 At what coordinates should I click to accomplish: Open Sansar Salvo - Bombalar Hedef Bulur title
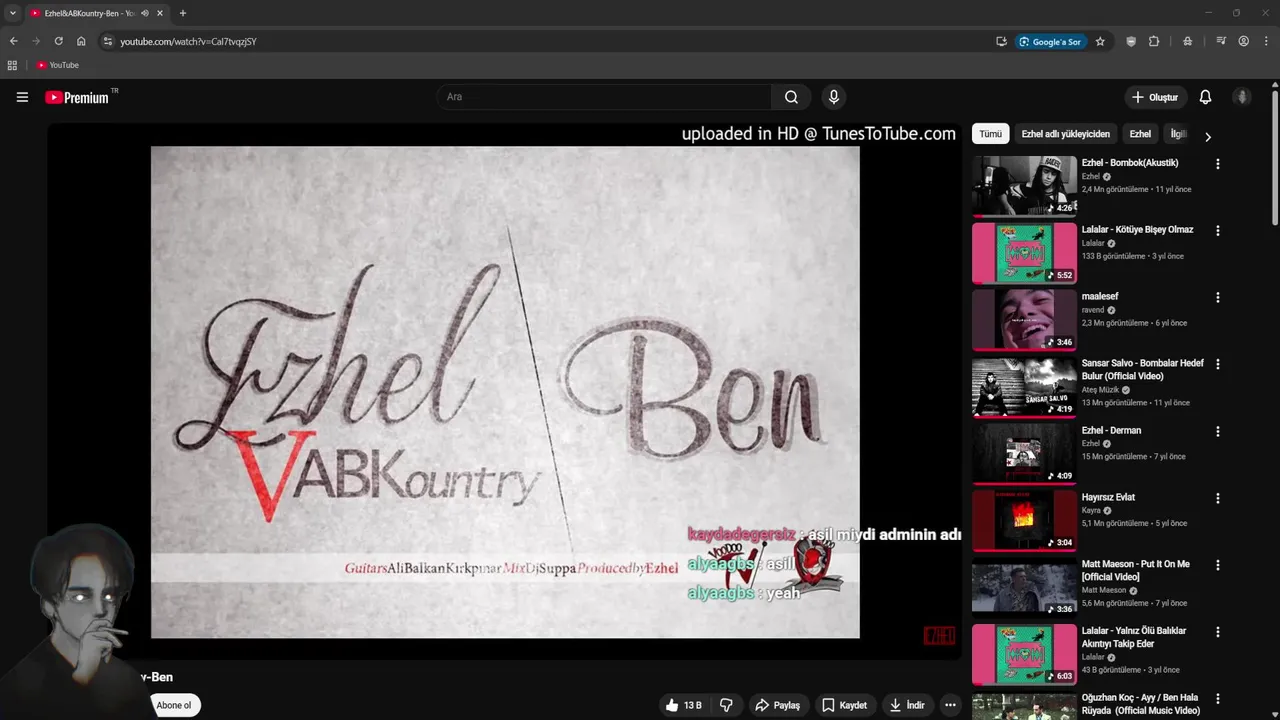coord(1142,369)
